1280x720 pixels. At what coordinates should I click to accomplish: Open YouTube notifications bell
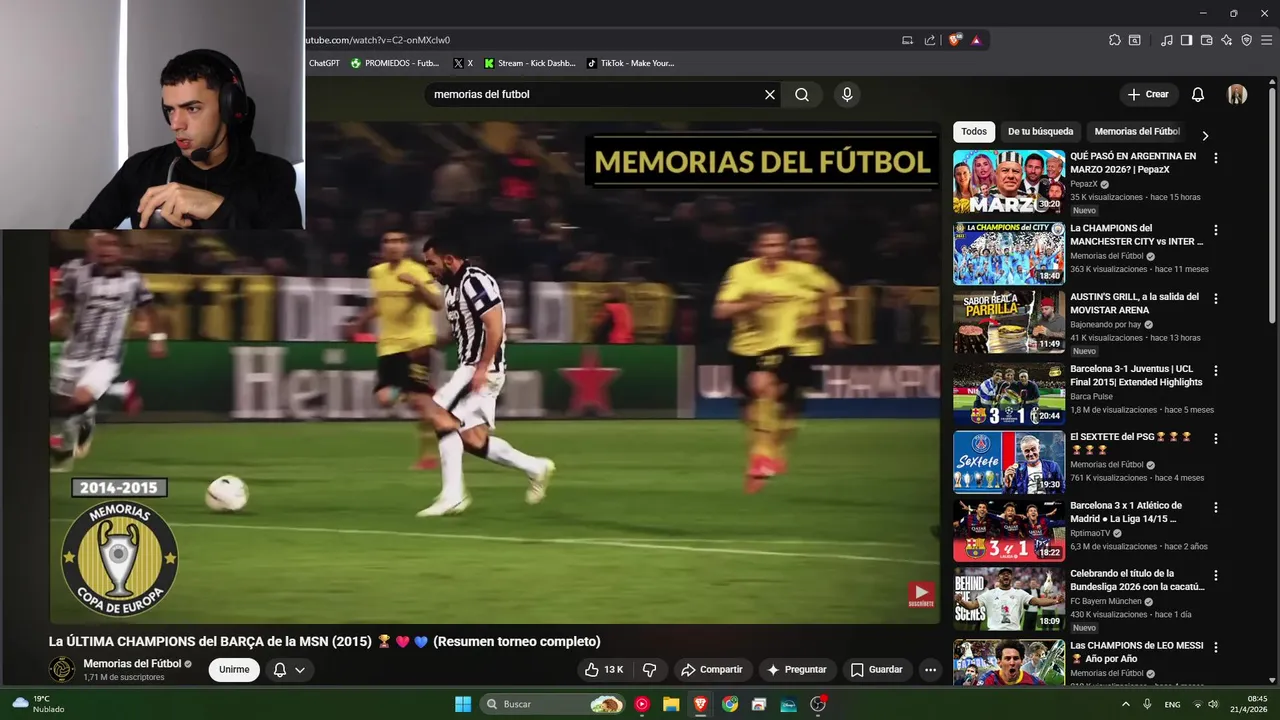click(x=1197, y=95)
